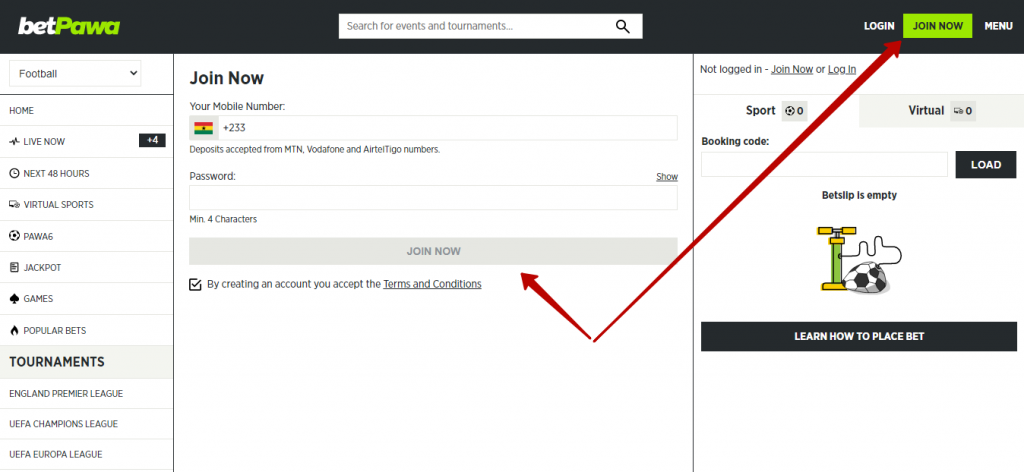
Task: Open the Terms and Conditions link
Action: tap(432, 284)
